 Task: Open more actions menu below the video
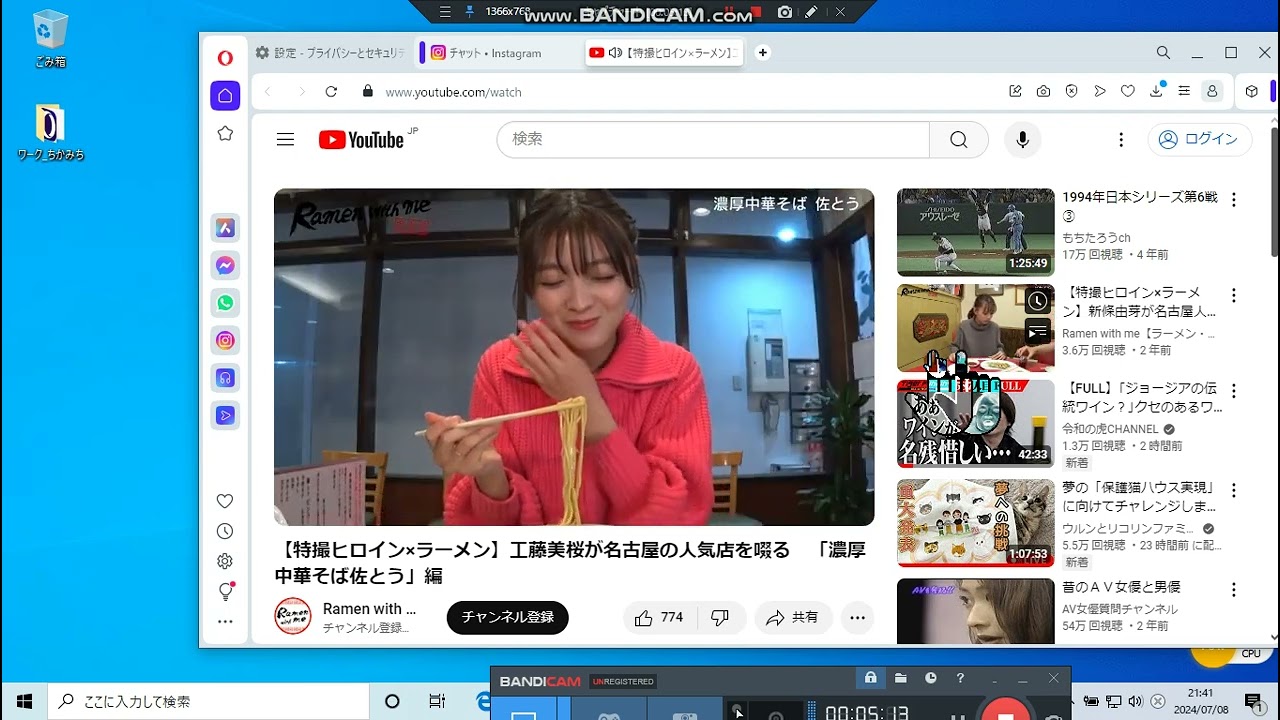click(x=857, y=618)
